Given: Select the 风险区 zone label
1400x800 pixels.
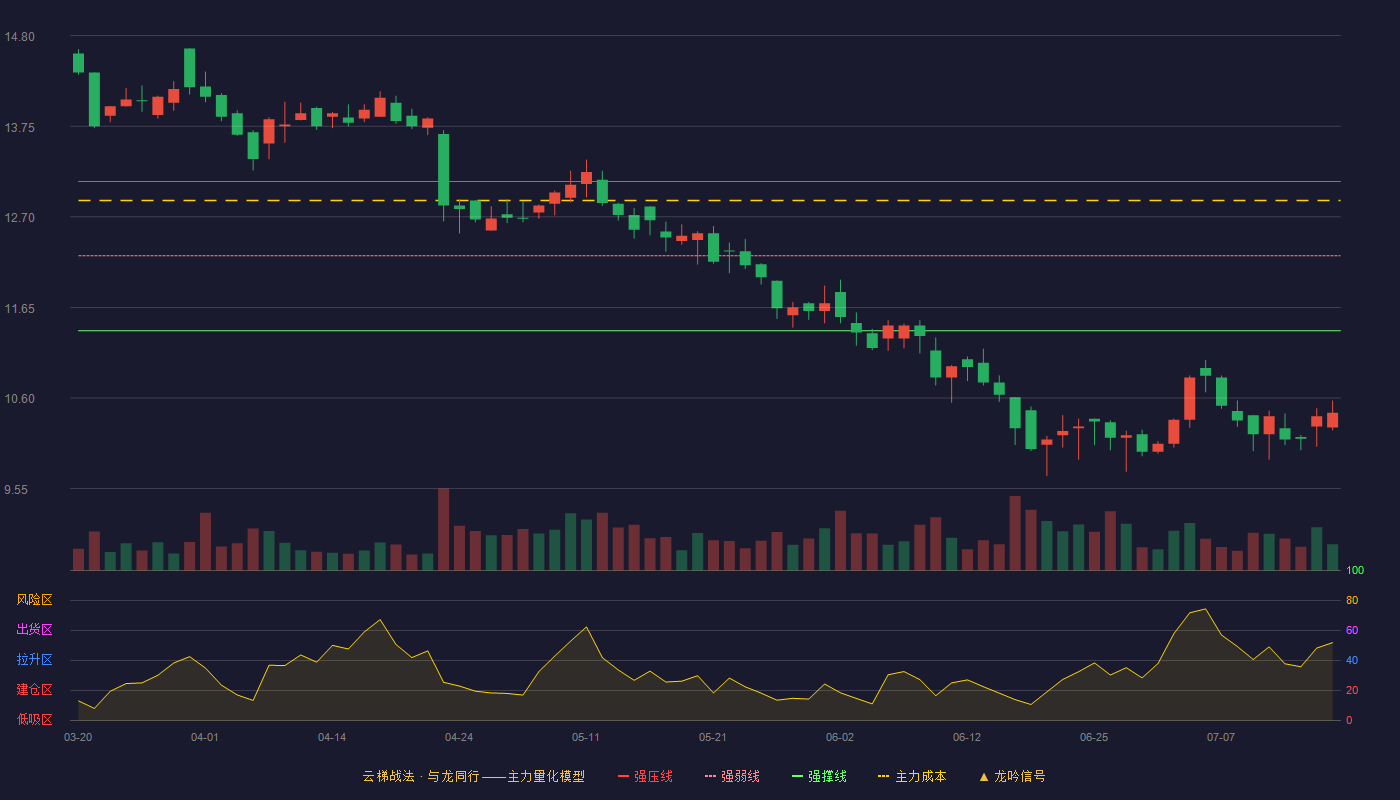Looking at the screenshot, I should 35,600.
